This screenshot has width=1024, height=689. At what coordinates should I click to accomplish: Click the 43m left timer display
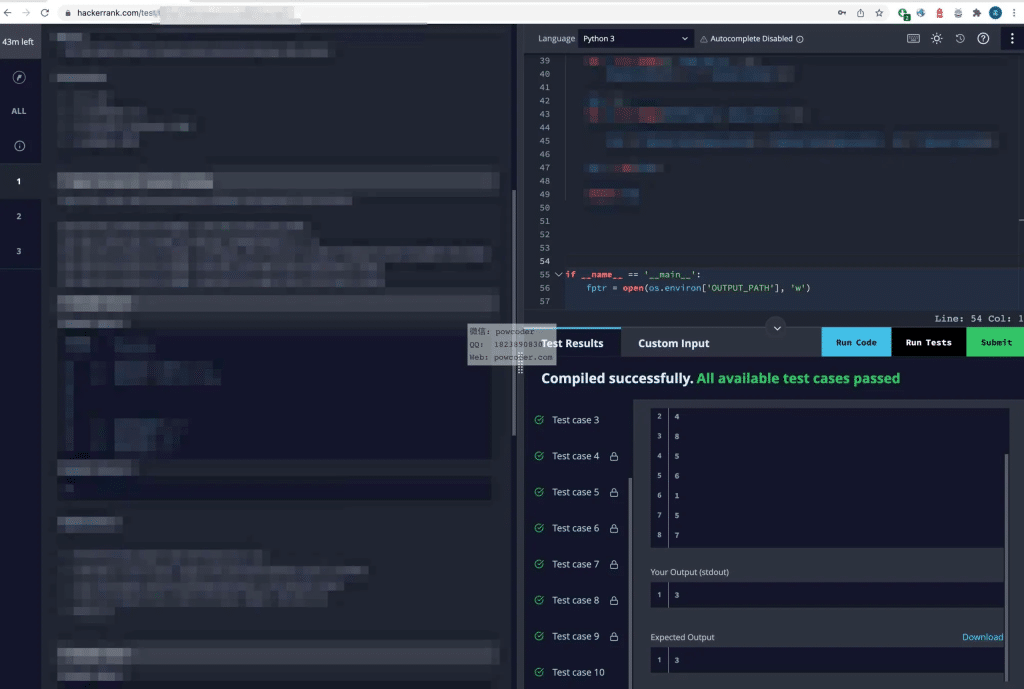18,42
